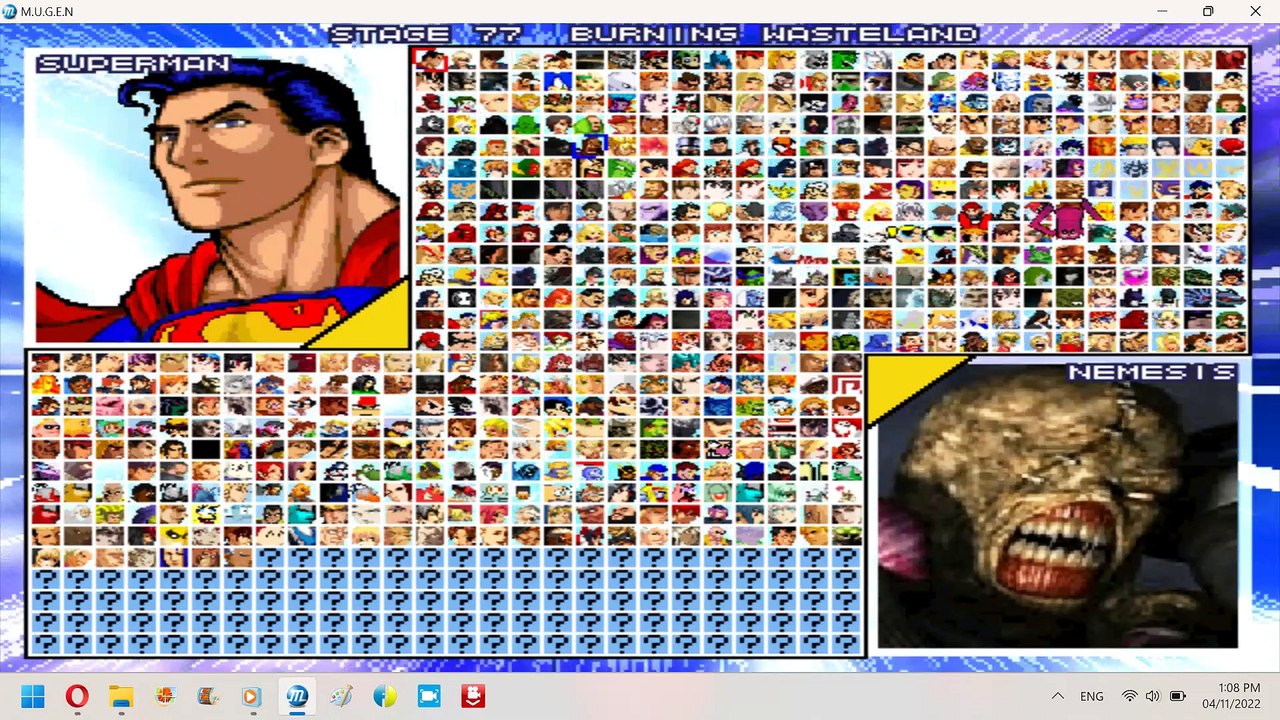Screen dimensions: 1280x720
Task: Check the battery status icon
Action: click(1177, 696)
